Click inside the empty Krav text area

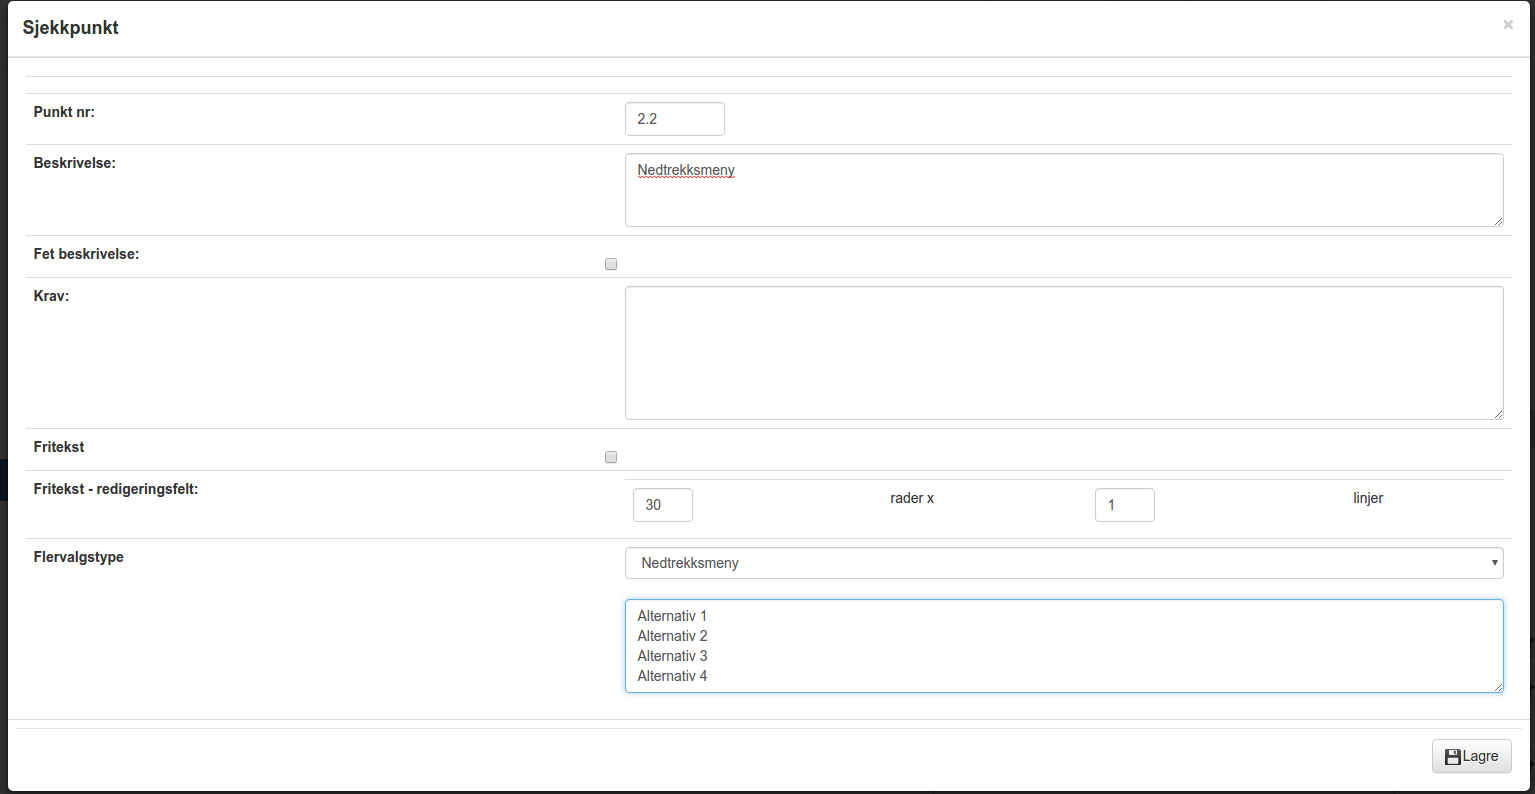click(x=1064, y=353)
